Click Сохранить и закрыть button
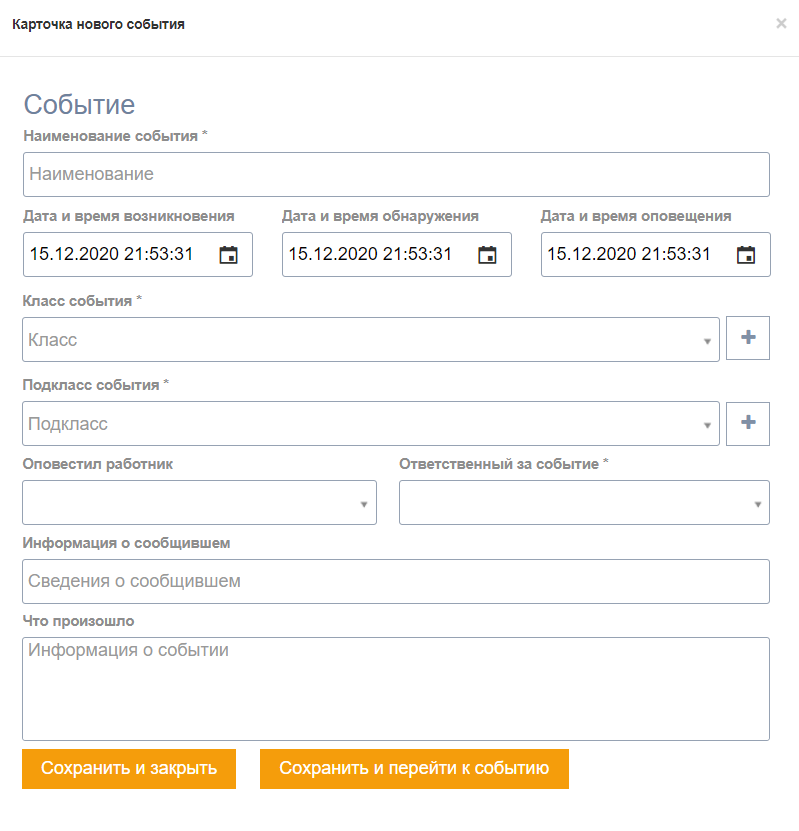 [x=129, y=769]
